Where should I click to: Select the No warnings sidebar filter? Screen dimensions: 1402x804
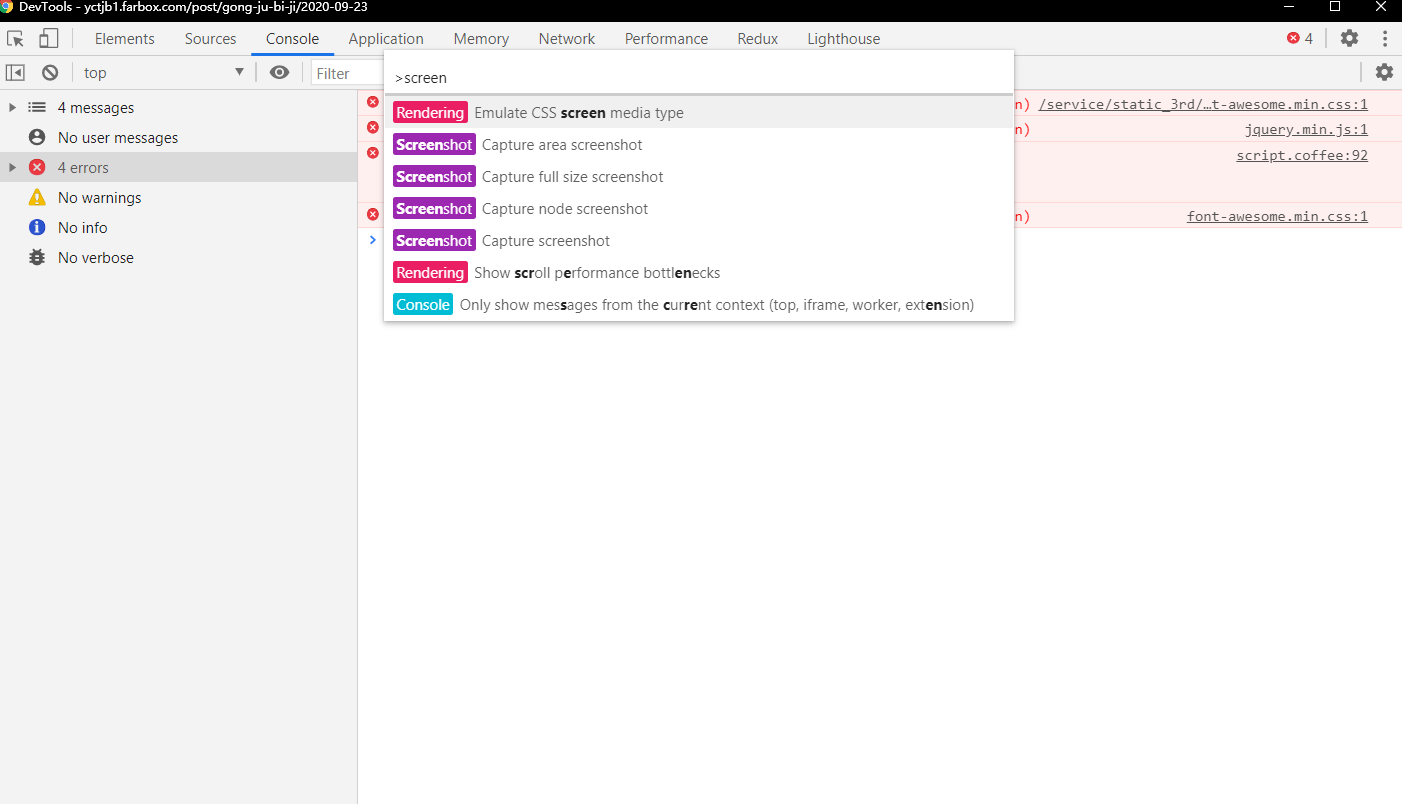click(99, 198)
